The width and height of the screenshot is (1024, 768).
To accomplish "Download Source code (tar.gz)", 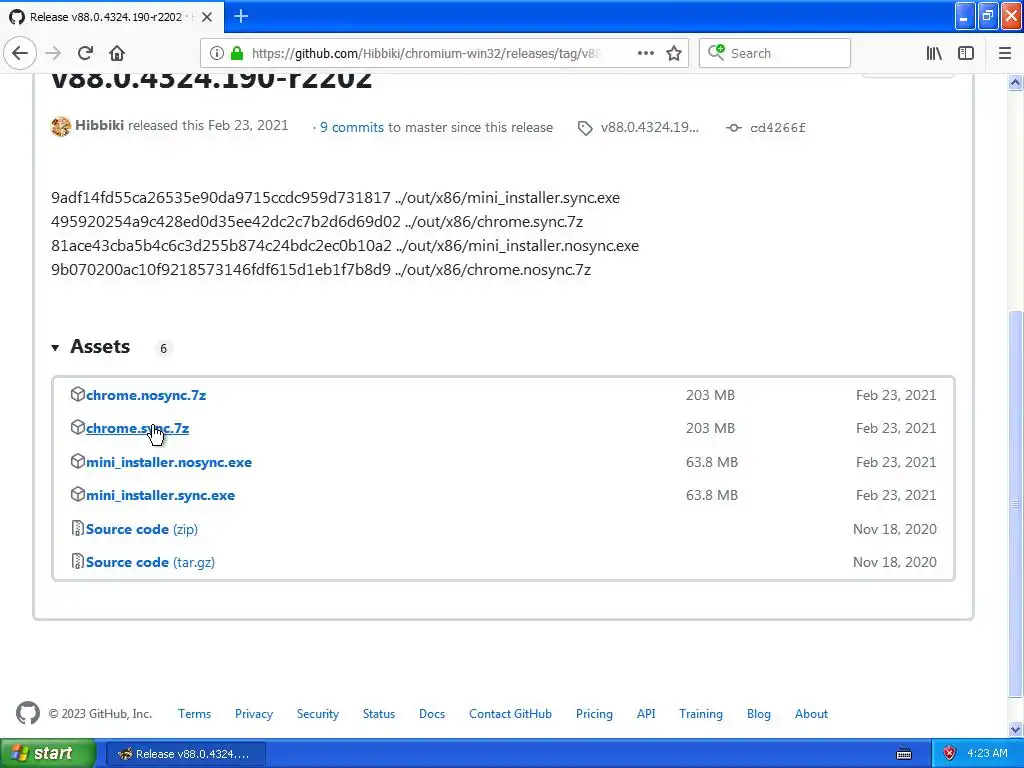I will (x=150, y=562).
